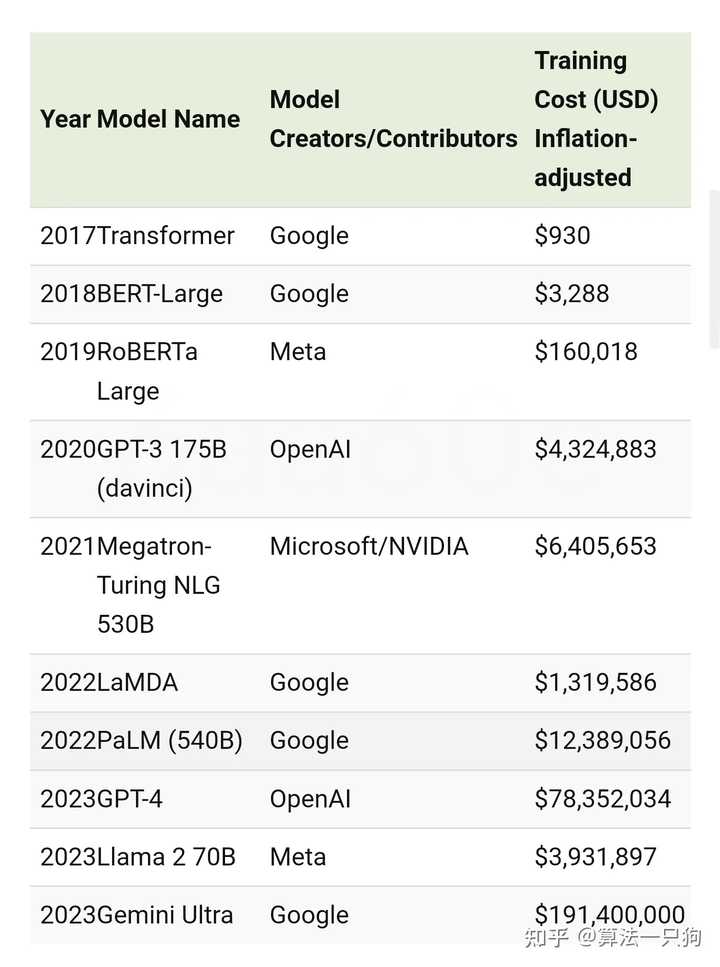Select the Transformer model name cell
Image resolution: width=720 pixels, height=967 pixels.
pyautogui.click(x=166, y=236)
